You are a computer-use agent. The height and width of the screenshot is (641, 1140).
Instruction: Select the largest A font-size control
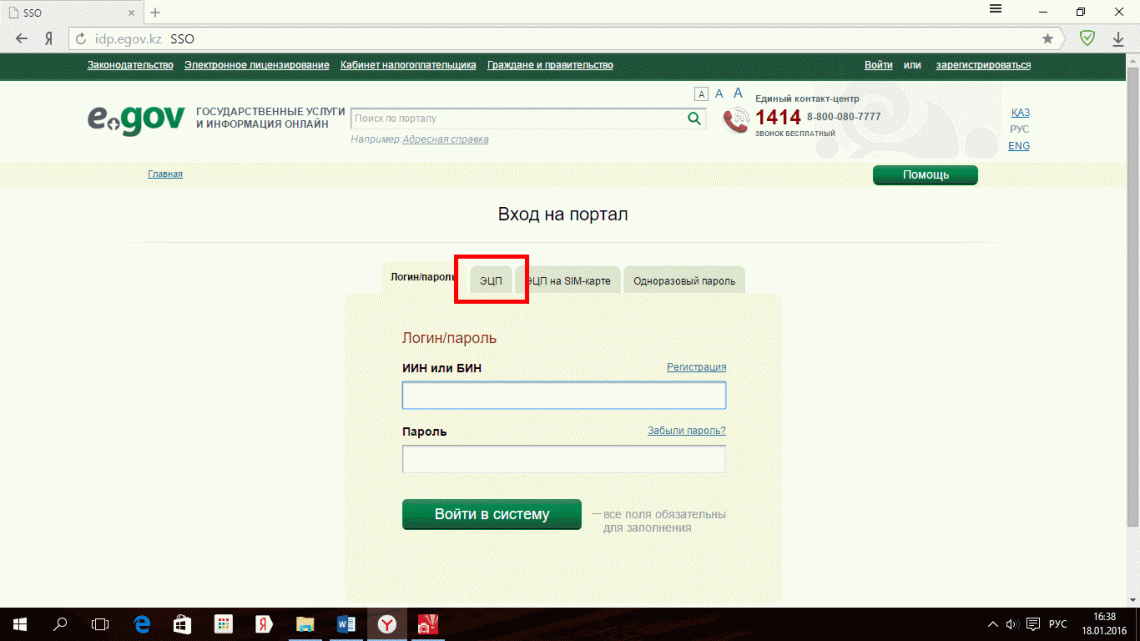[737, 92]
